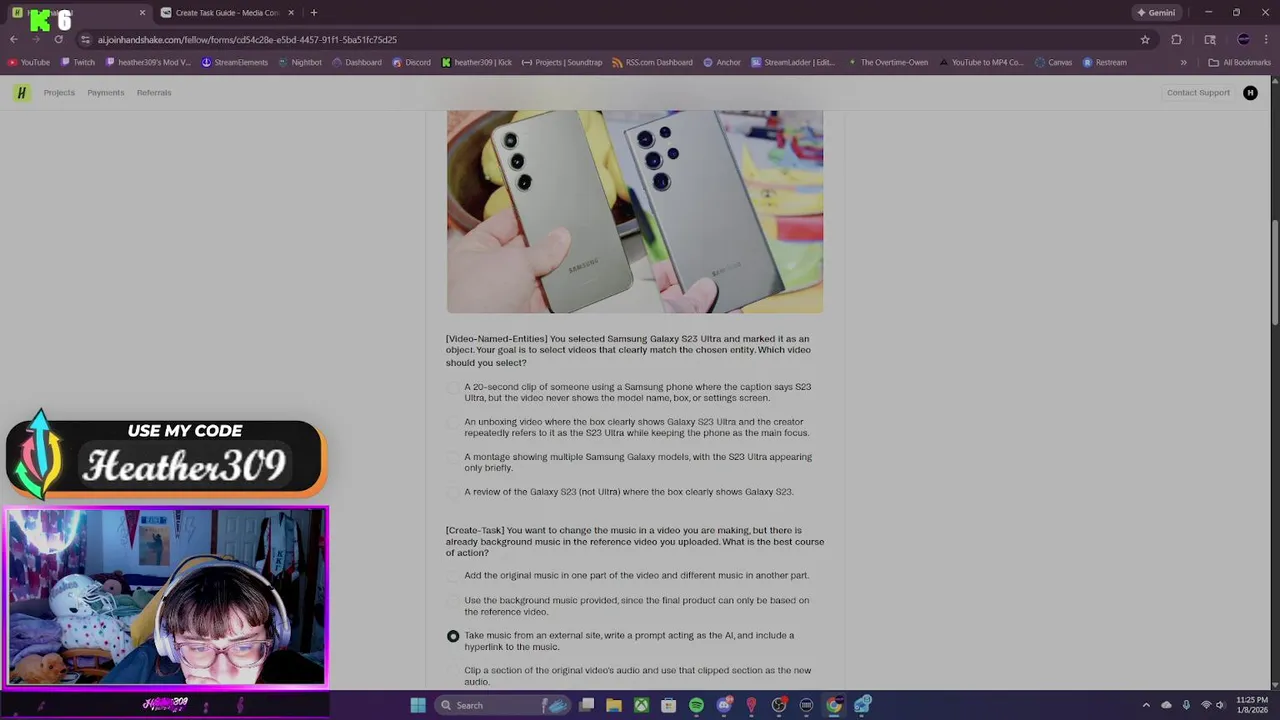Image resolution: width=1280 pixels, height=720 pixels.
Task: Expand the hidden bookmarks chevron
Action: tap(1183, 62)
